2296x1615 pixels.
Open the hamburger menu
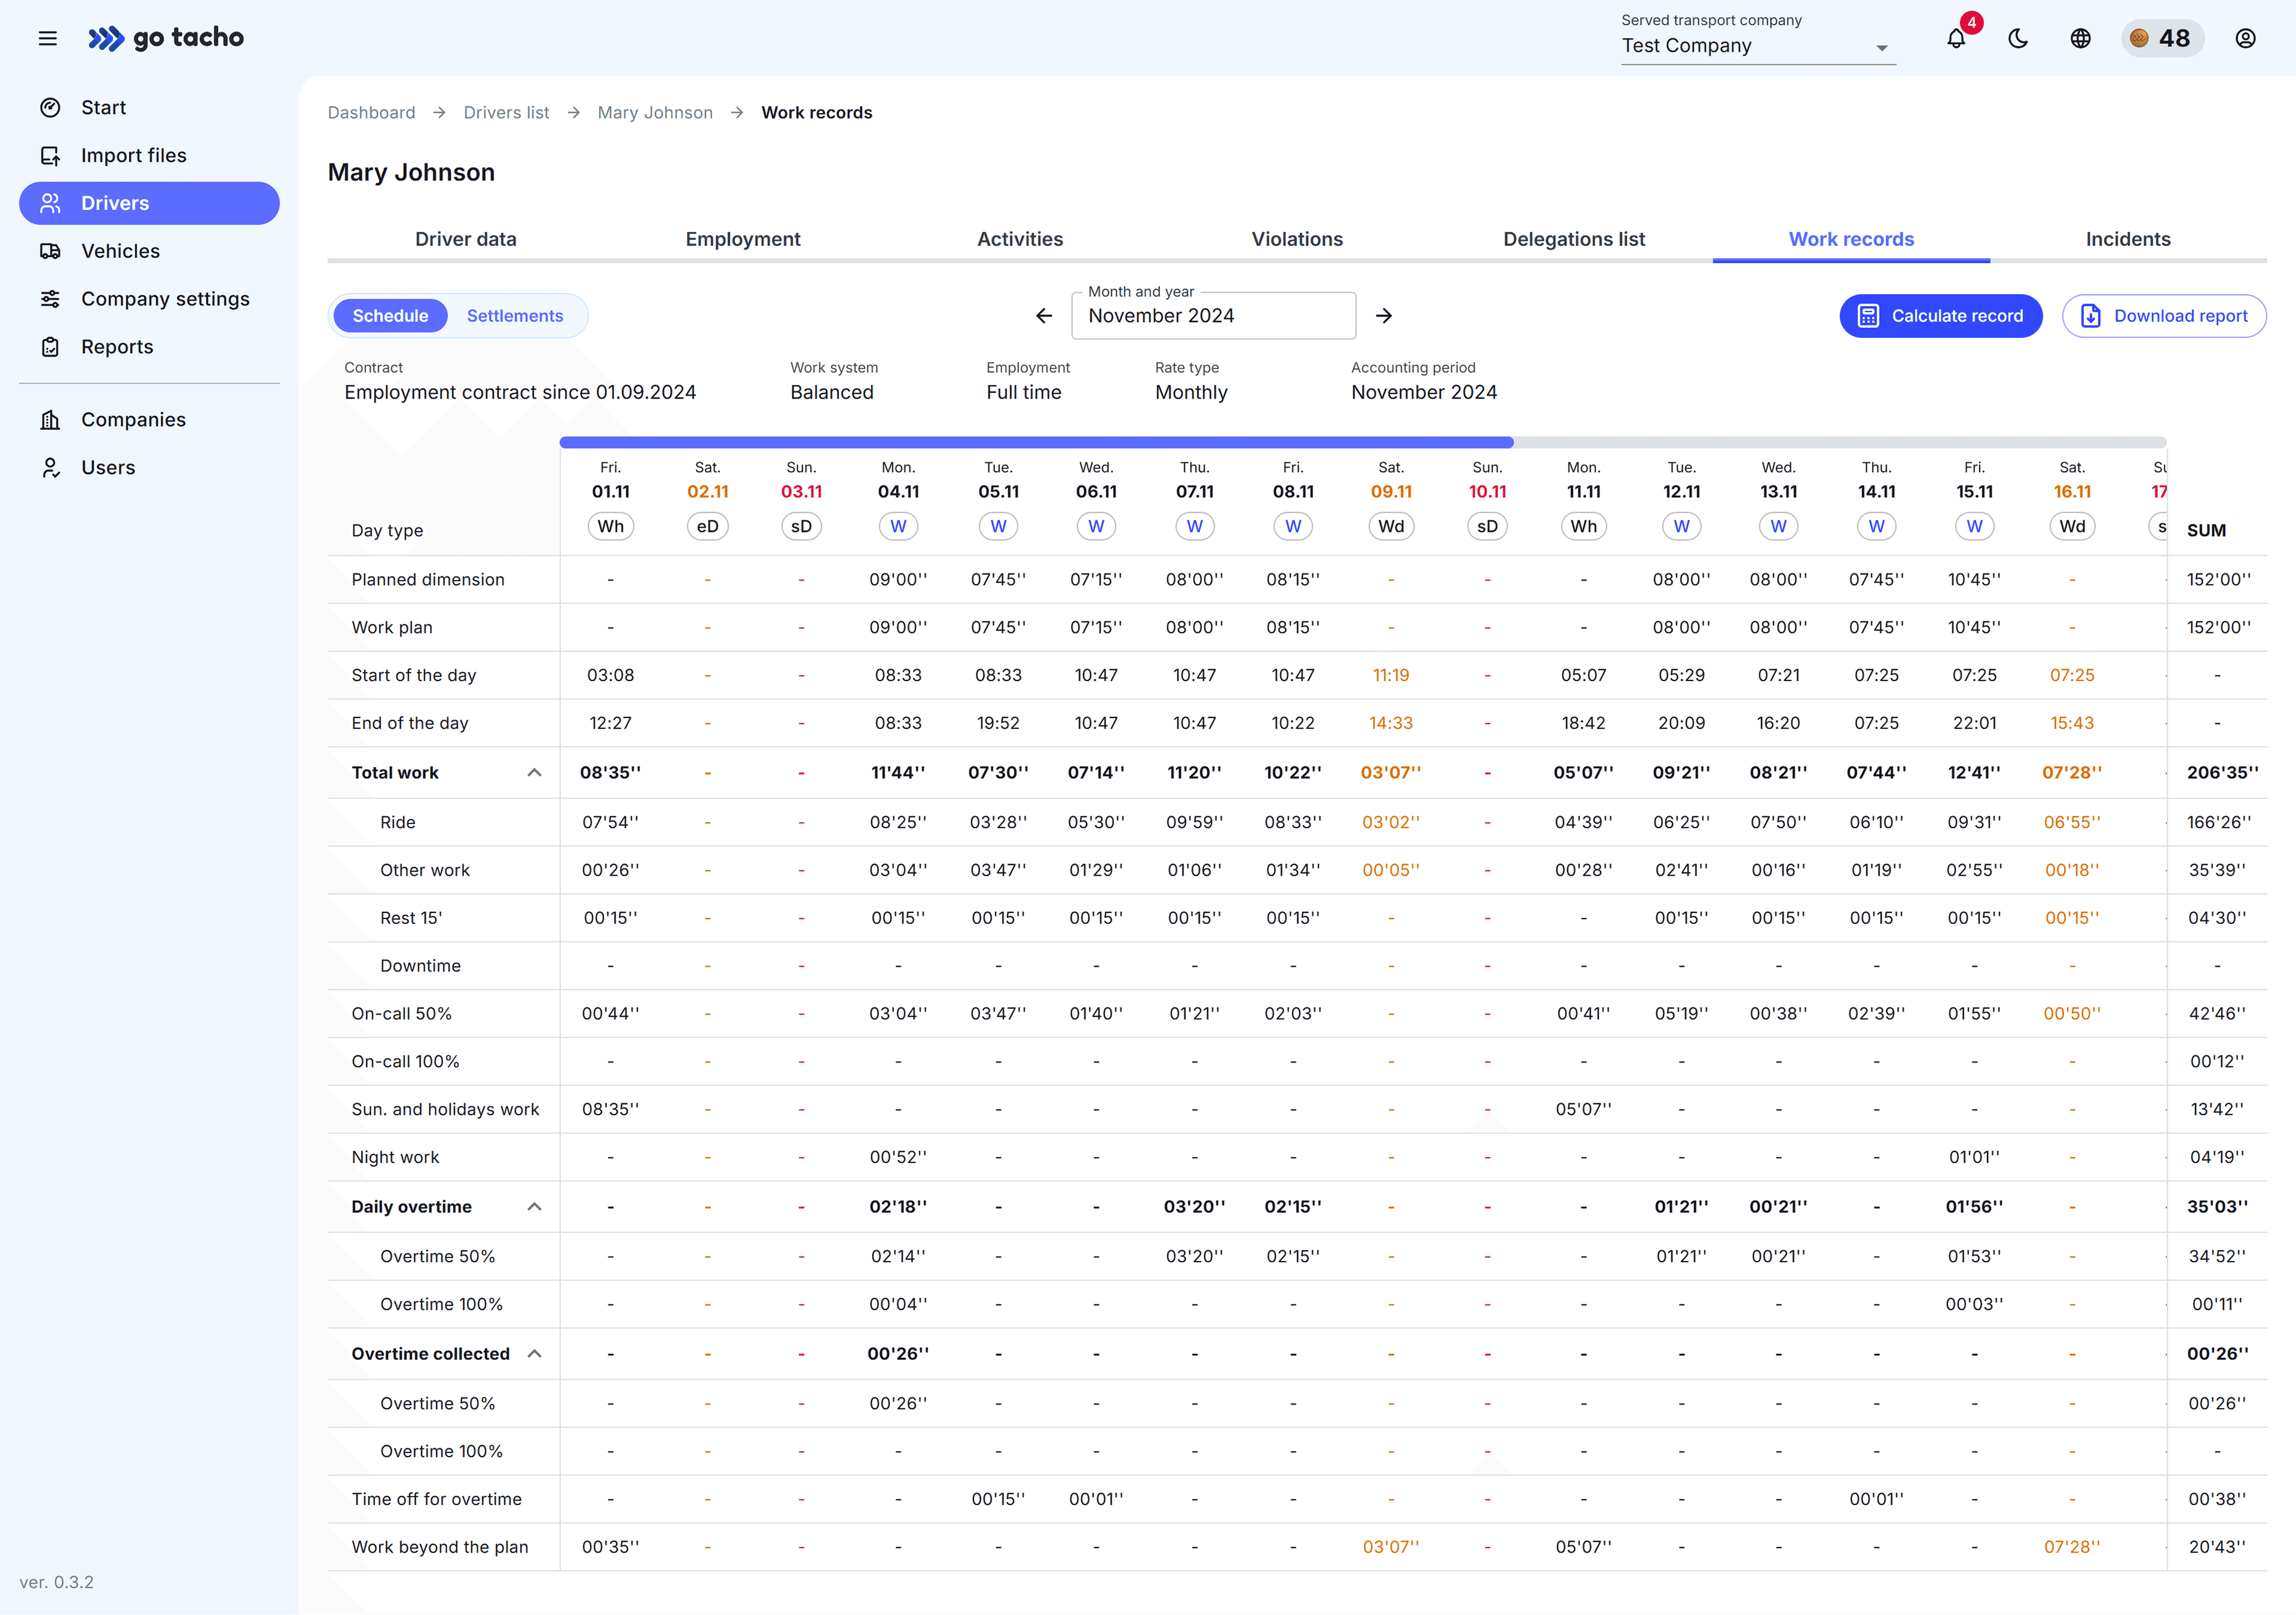48,38
